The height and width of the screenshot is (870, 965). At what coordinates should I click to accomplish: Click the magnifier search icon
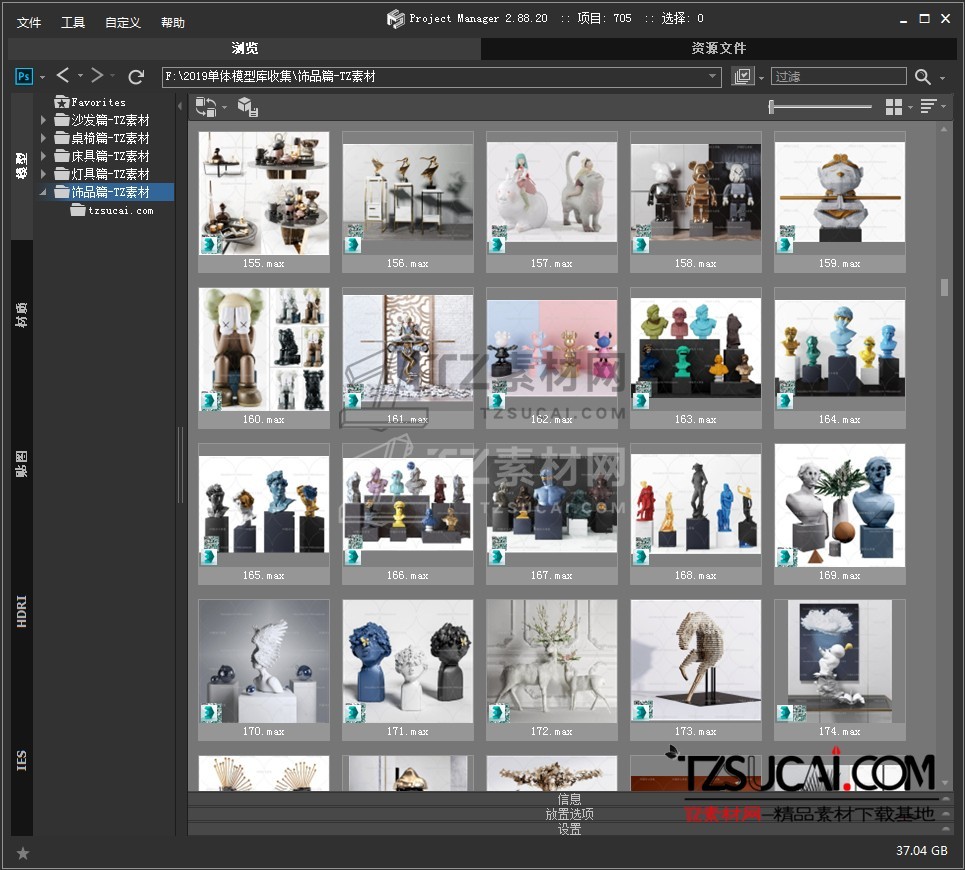coord(922,77)
